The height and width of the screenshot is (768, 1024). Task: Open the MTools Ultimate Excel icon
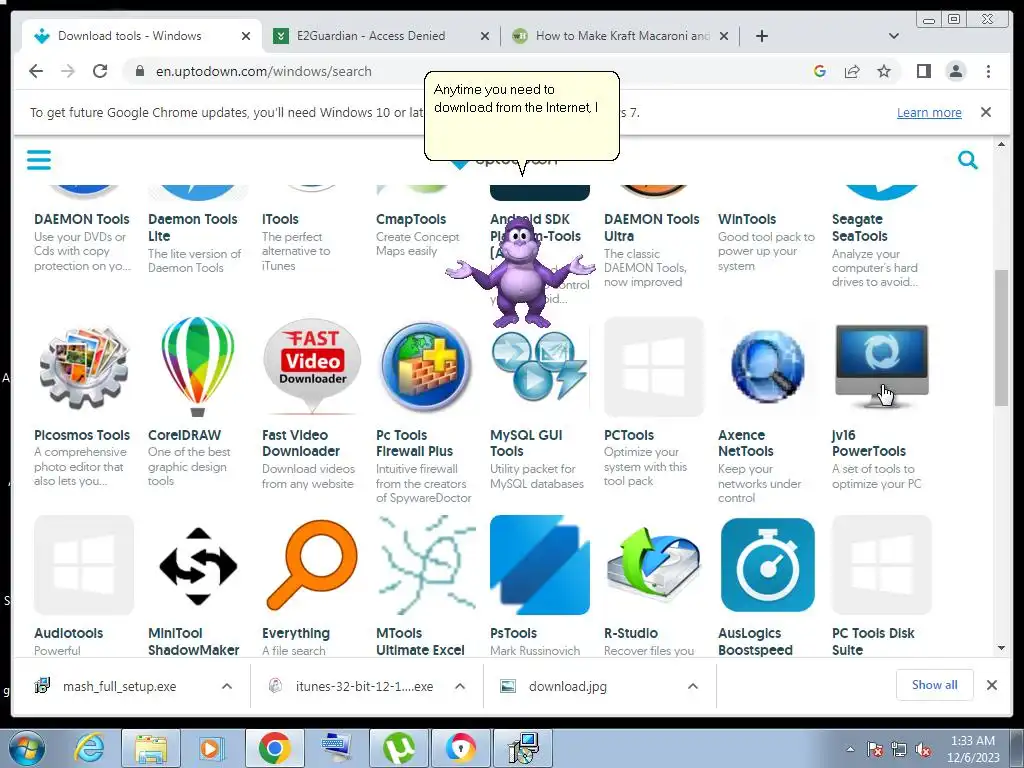point(426,565)
